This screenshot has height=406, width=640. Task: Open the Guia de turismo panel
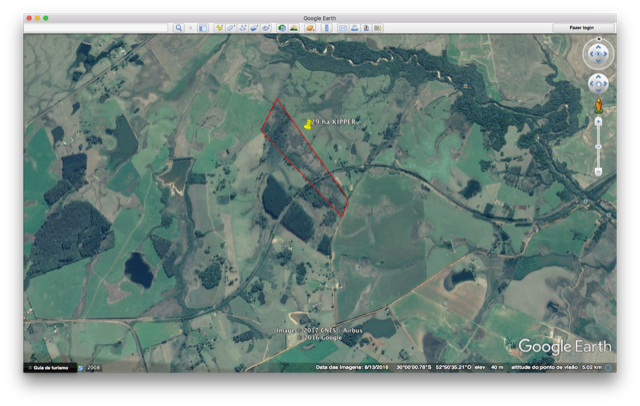click(x=50, y=367)
